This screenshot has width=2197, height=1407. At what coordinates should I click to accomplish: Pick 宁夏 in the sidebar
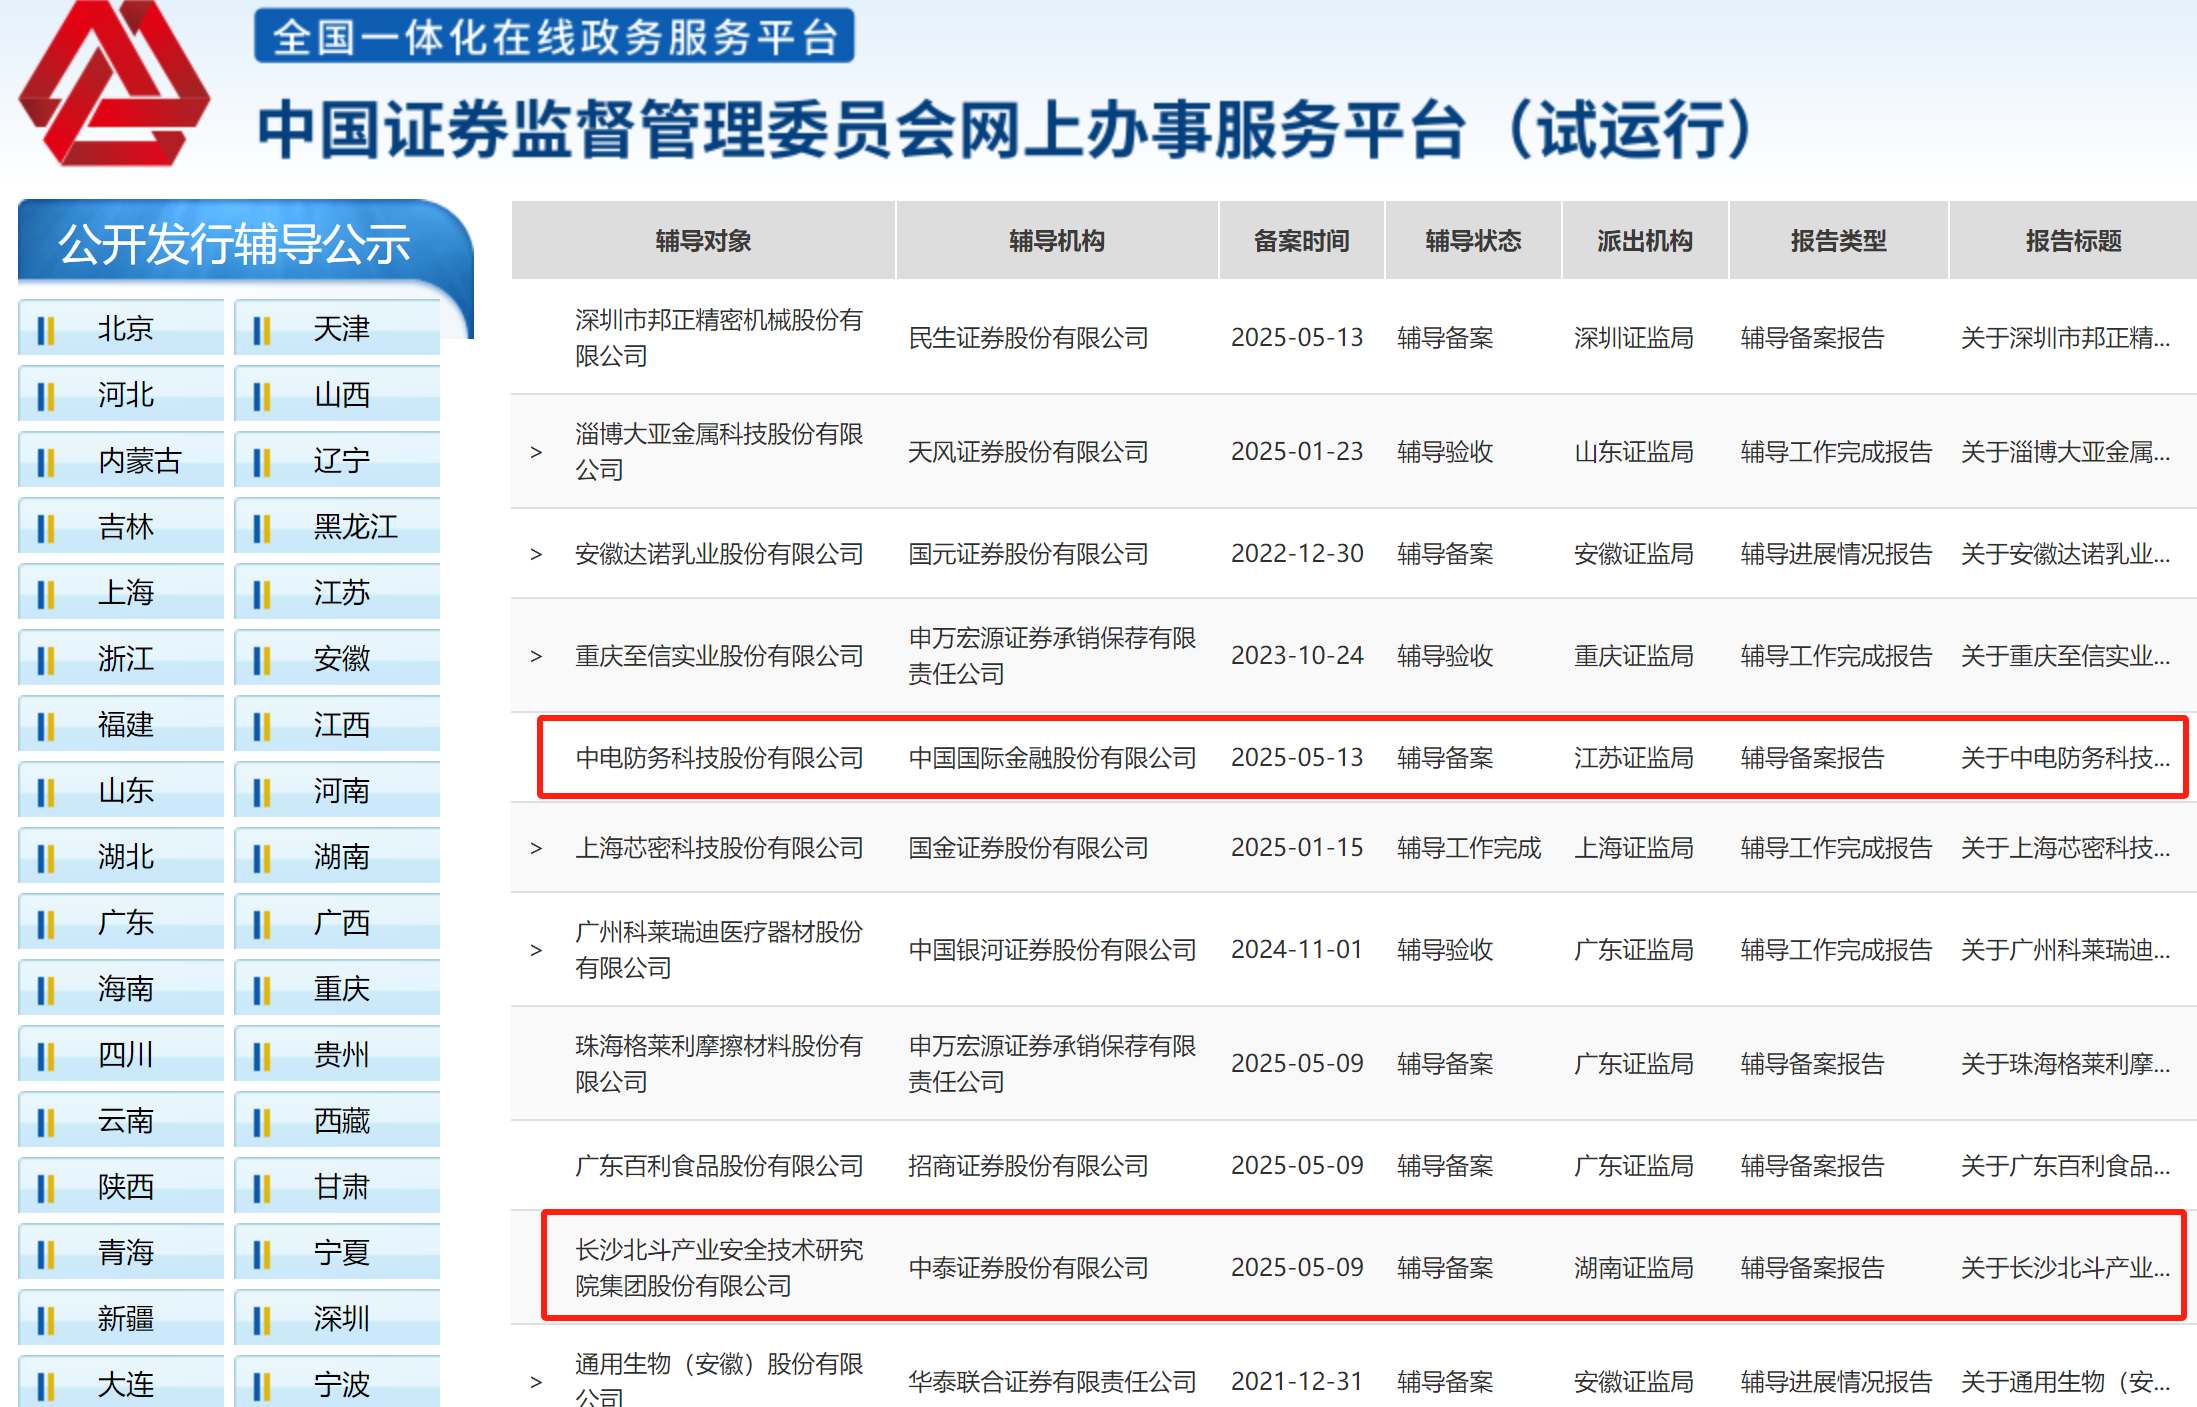point(337,1252)
